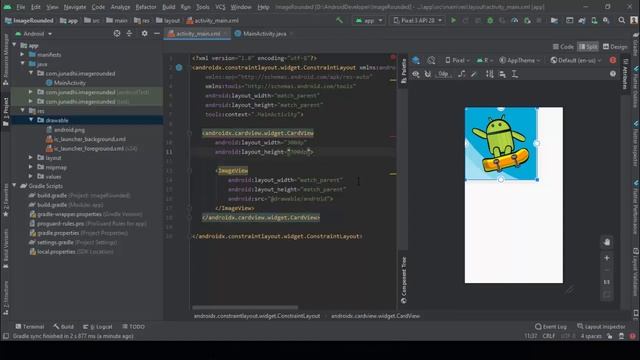The width and height of the screenshot is (640, 360).
Task: Click CardView in bottom breadcrumb bar
Action: tap(375, 316)
